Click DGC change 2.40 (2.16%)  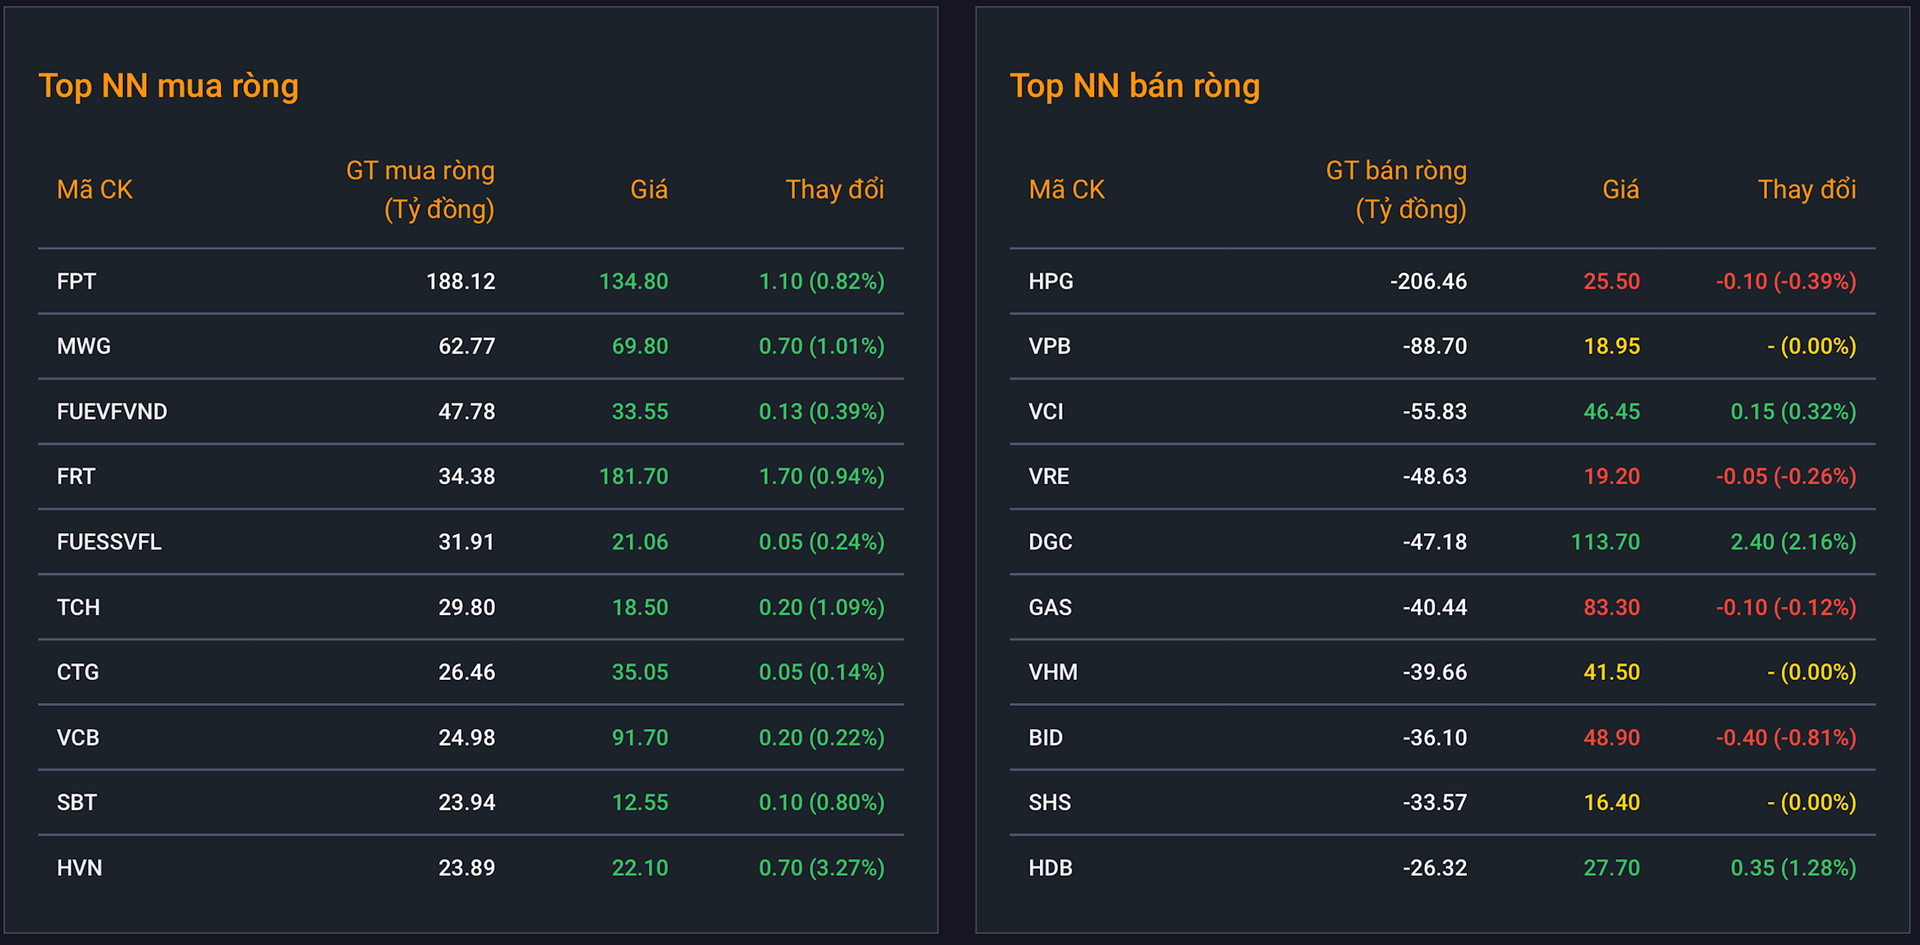[x=1794, y=542]
